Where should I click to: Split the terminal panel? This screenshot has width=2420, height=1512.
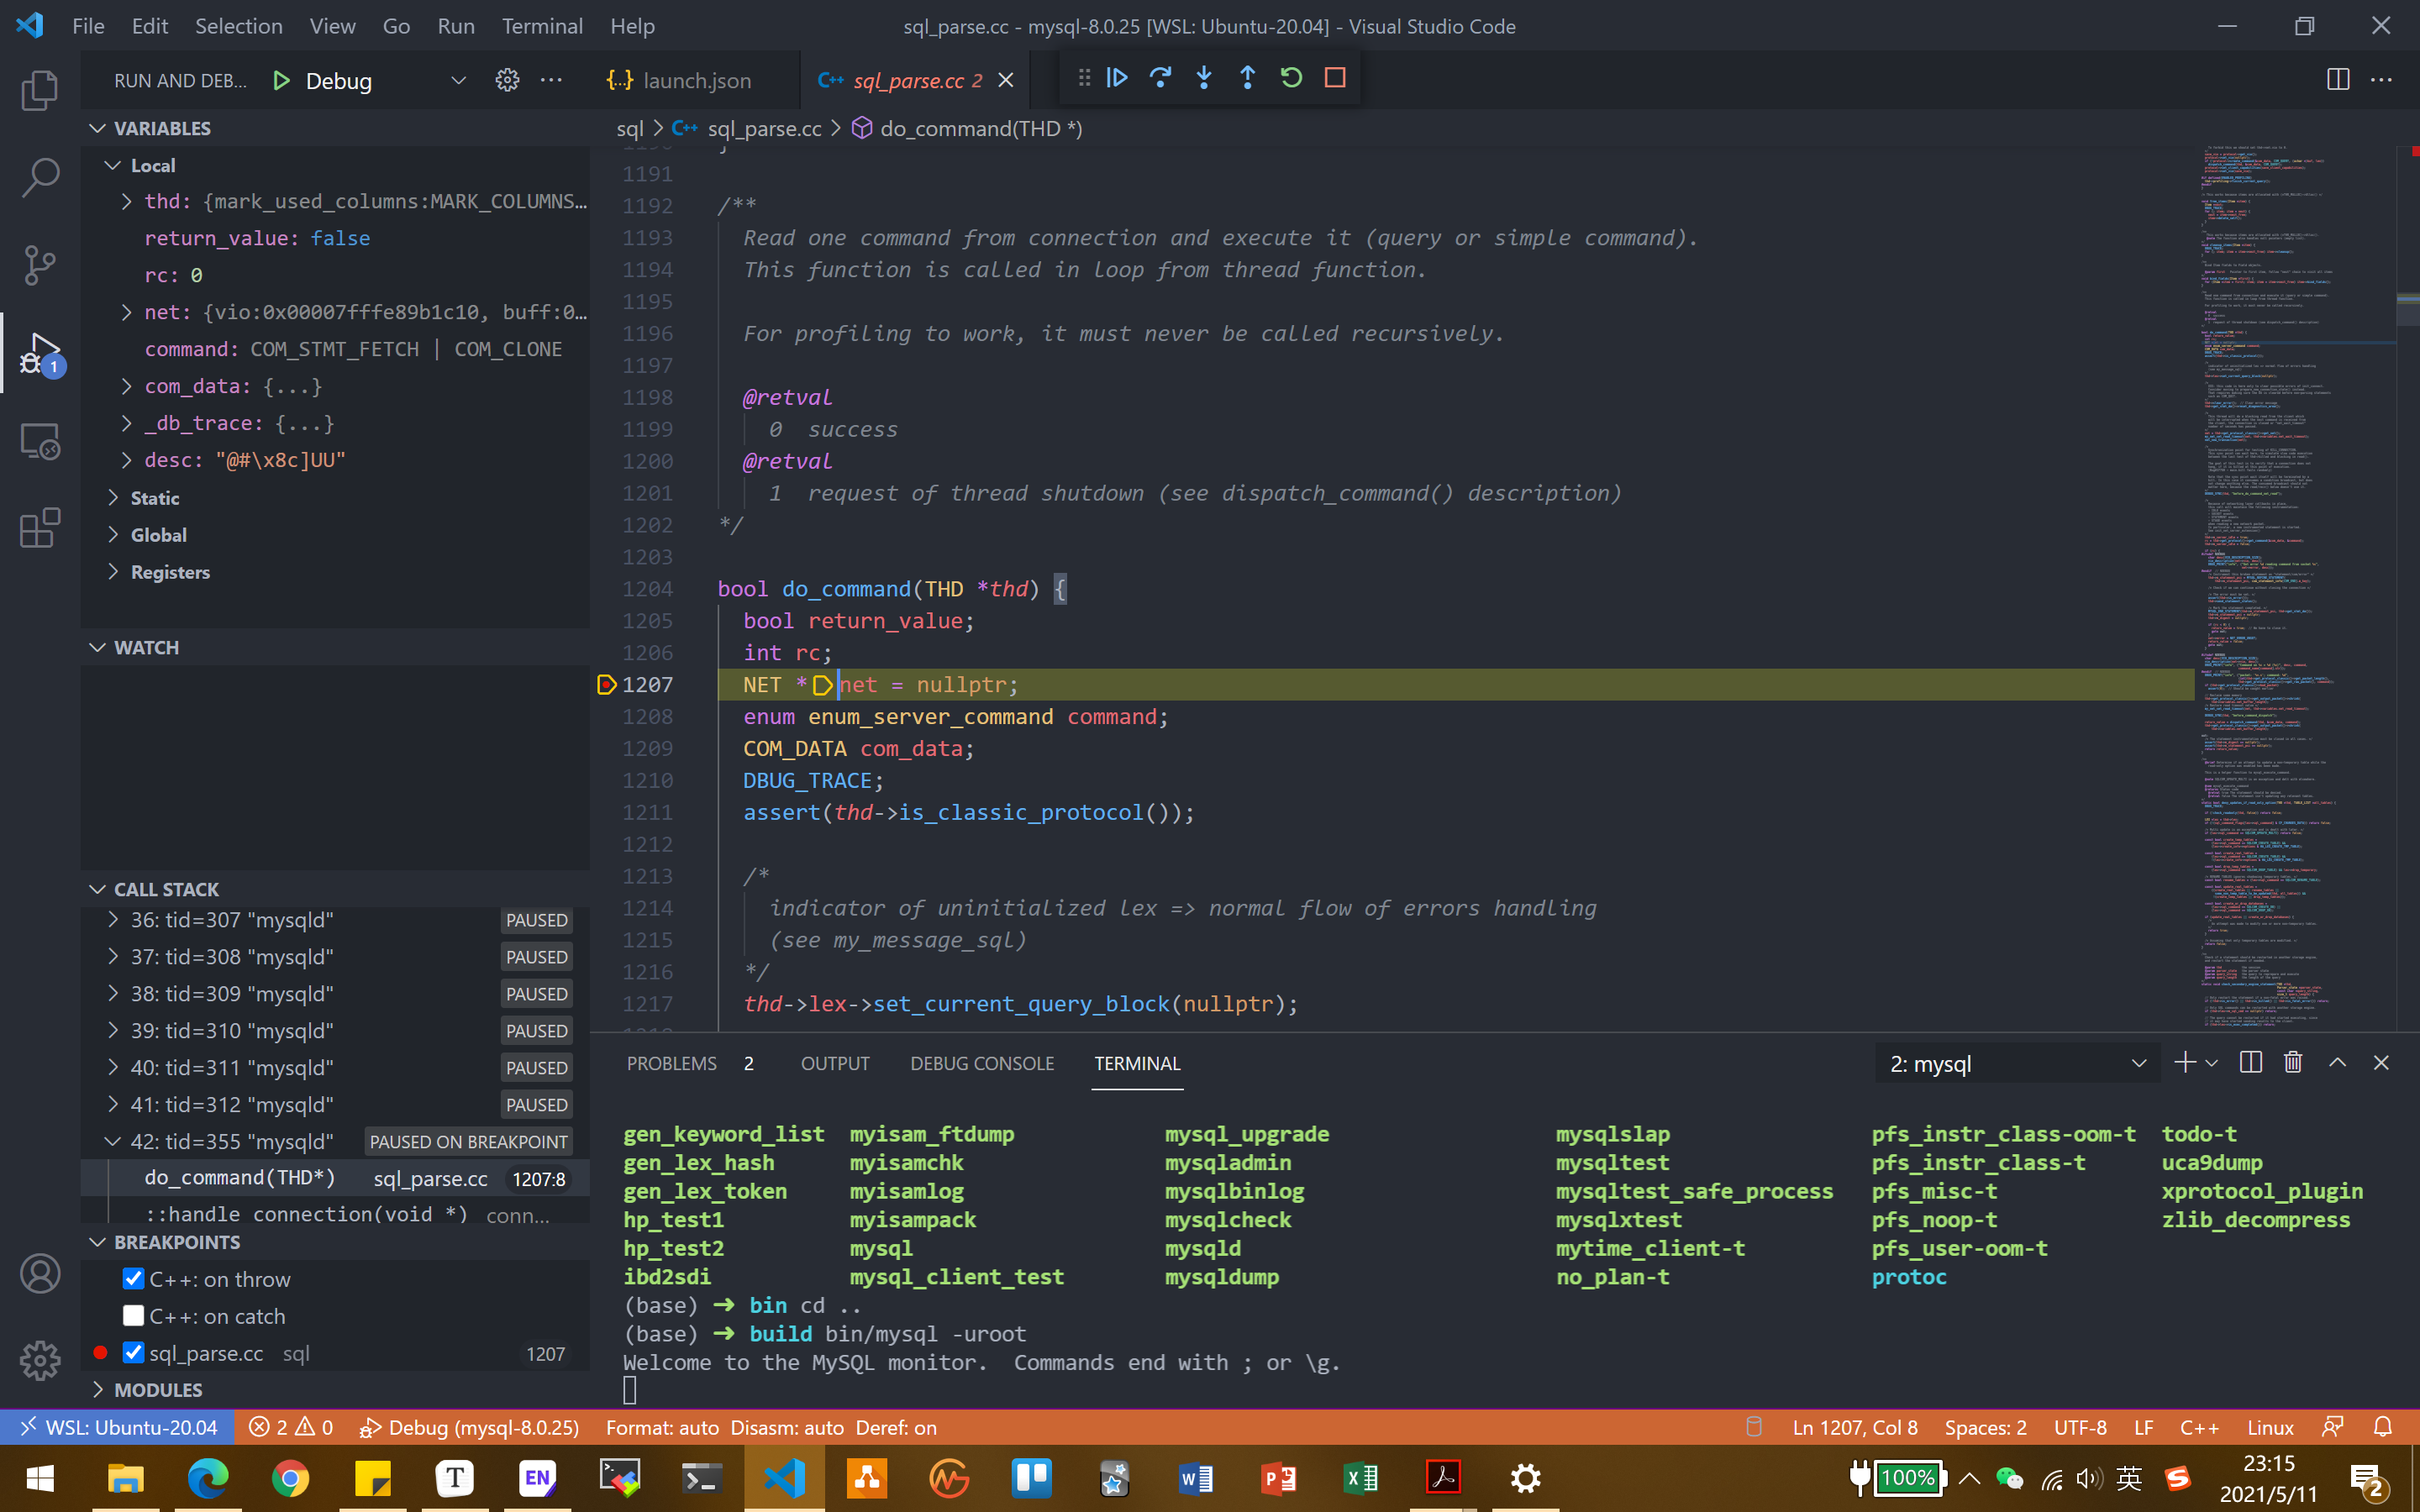(x=2251, y=1063)
